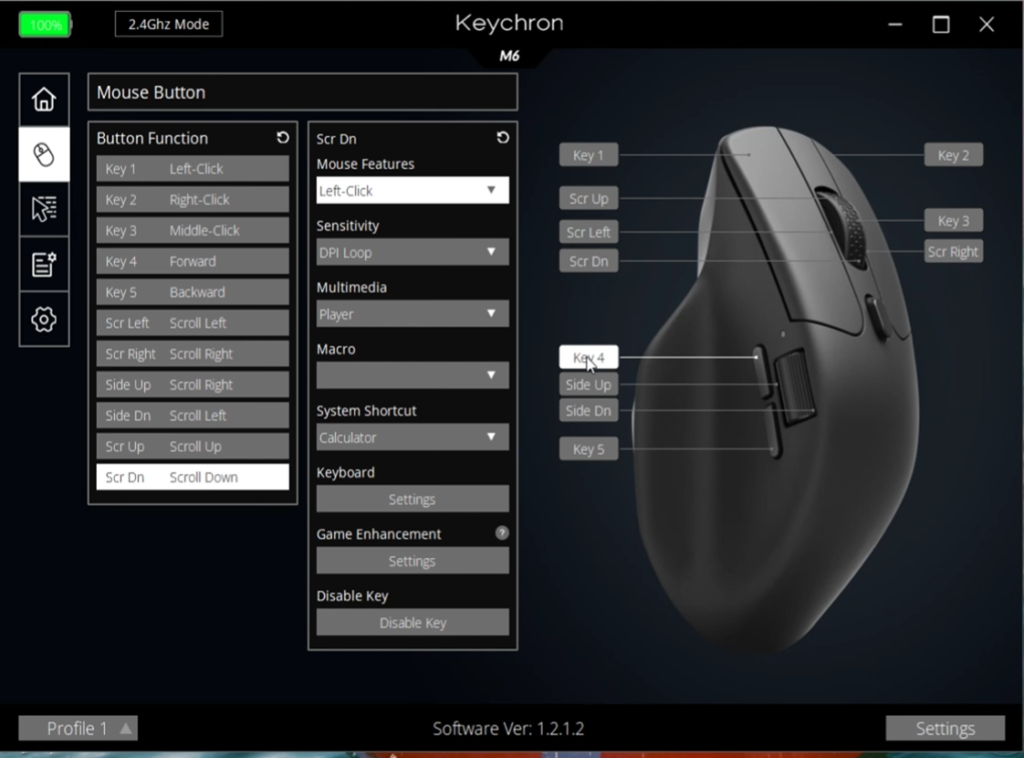Open Settings button at bottom right
The image size is (1024, 758).
945,728
